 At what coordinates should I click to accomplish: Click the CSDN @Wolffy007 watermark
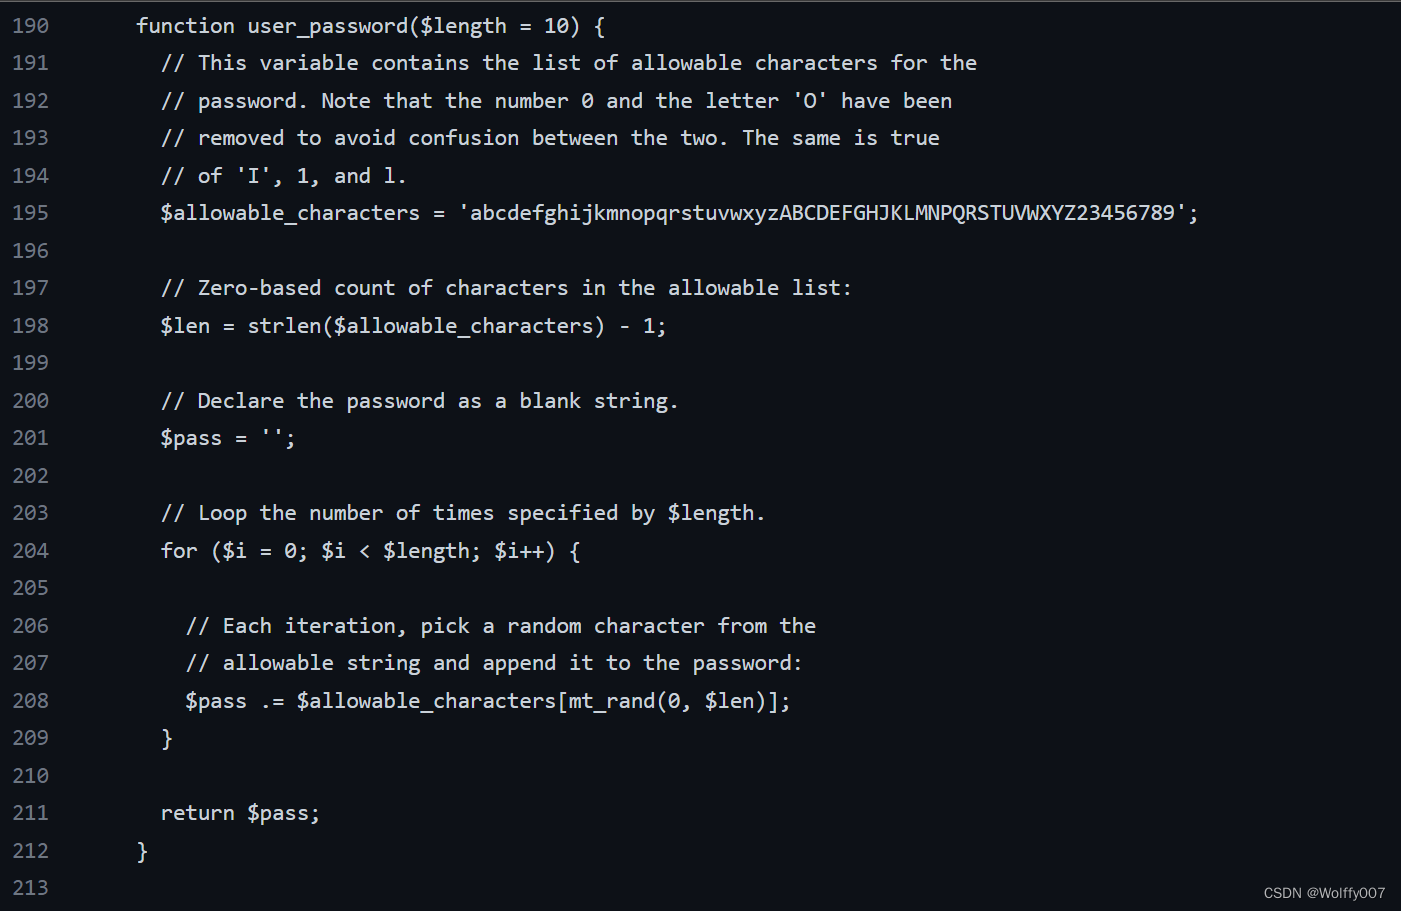(1324, 893)
